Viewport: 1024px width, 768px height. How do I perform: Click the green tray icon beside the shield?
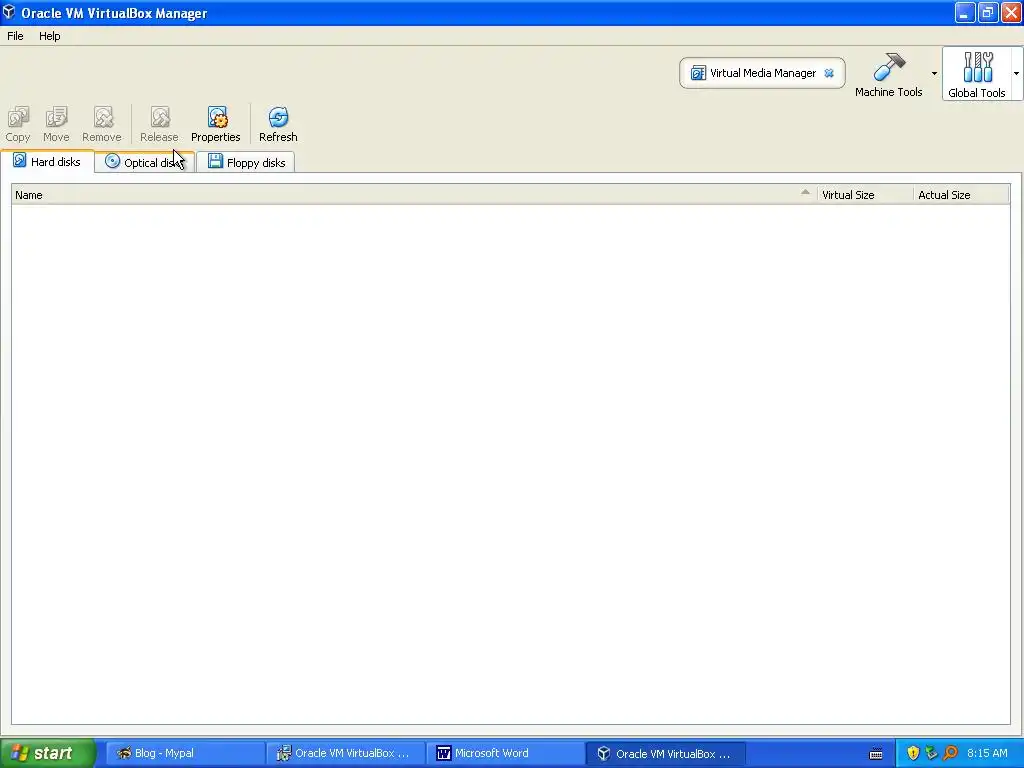coord(932,753)
